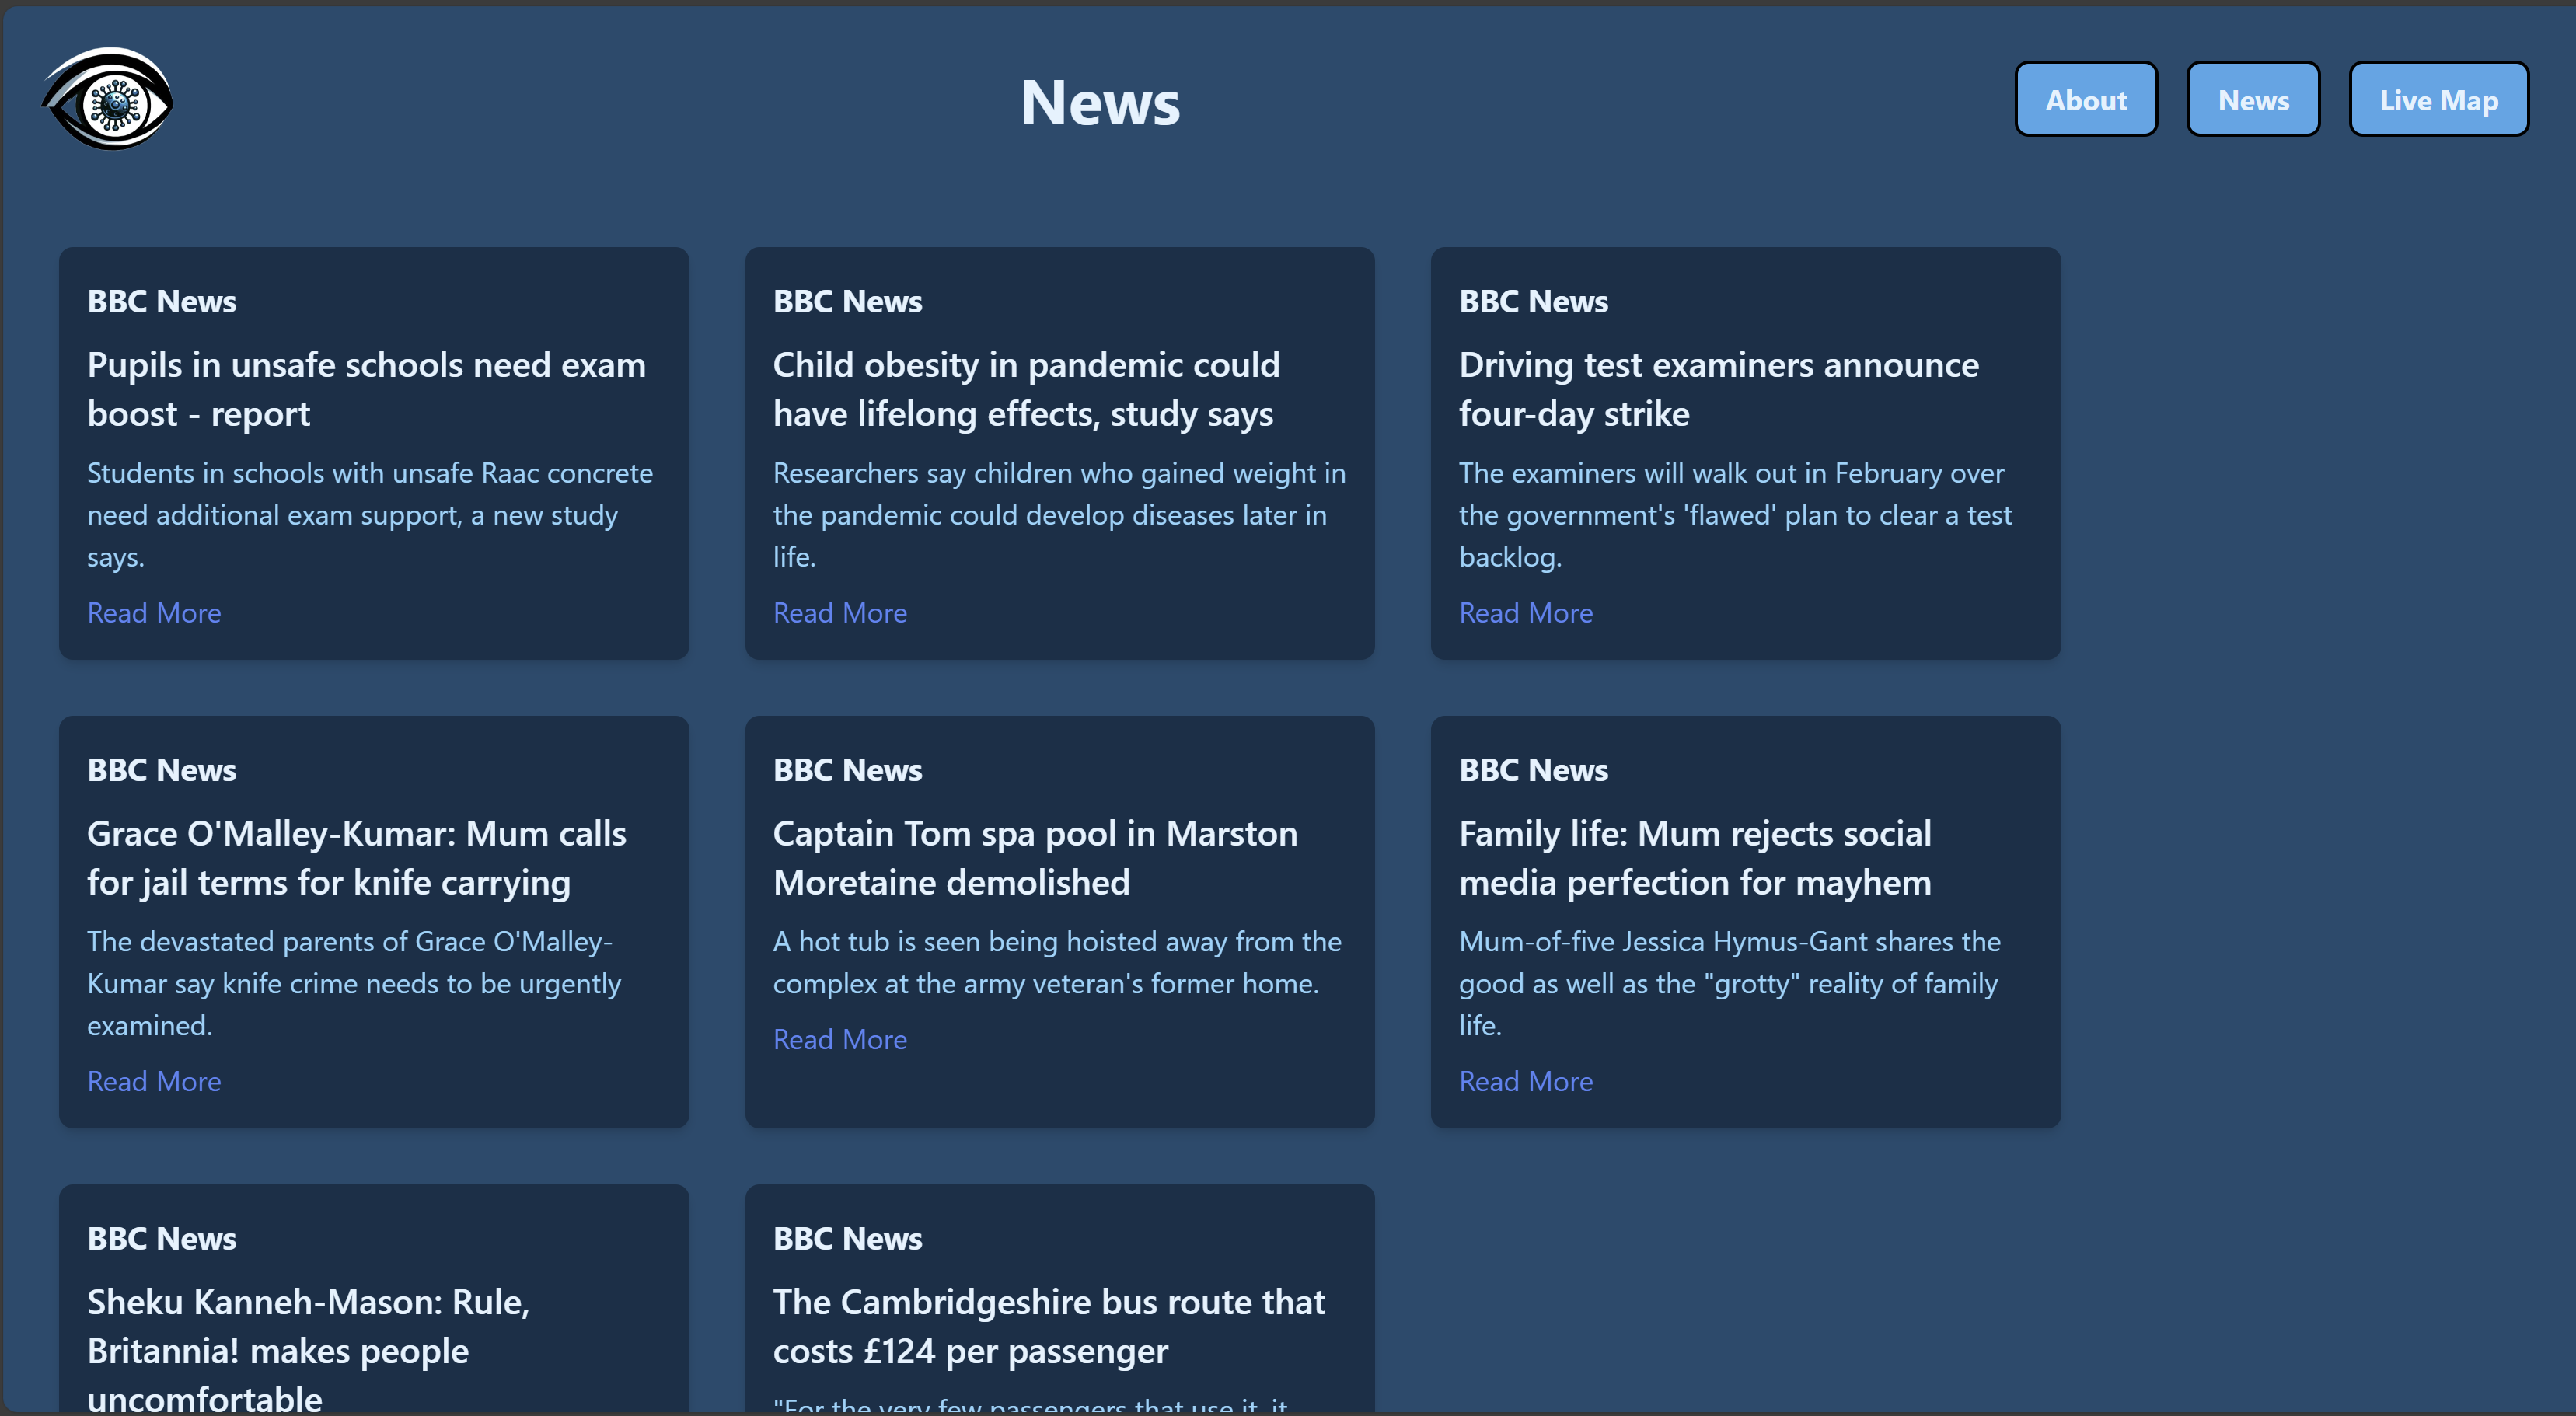Read More on Captain Tom spa article
Viewport: 2576px width, 1416px height.
[x=839, y=1038]
